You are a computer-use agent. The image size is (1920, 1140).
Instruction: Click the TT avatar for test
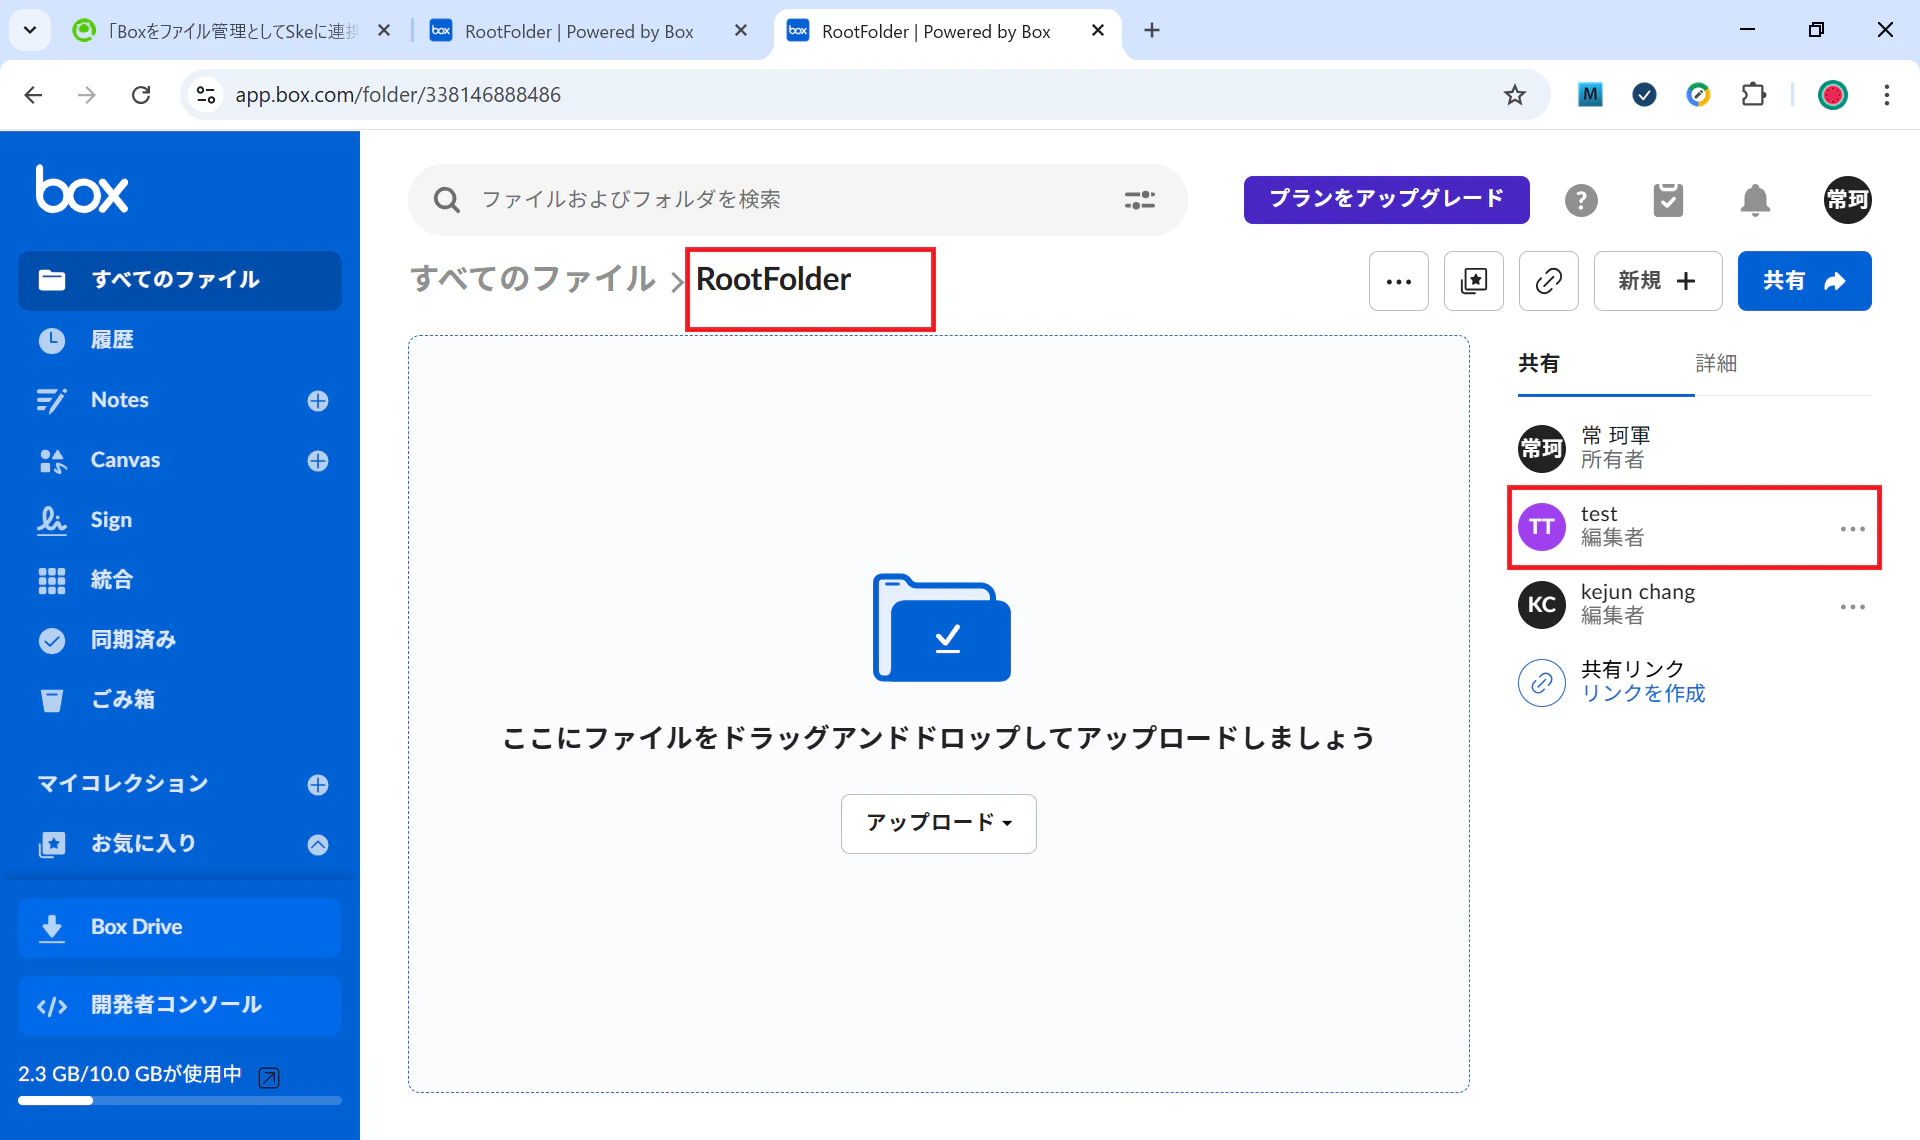tap(1542, 527)
